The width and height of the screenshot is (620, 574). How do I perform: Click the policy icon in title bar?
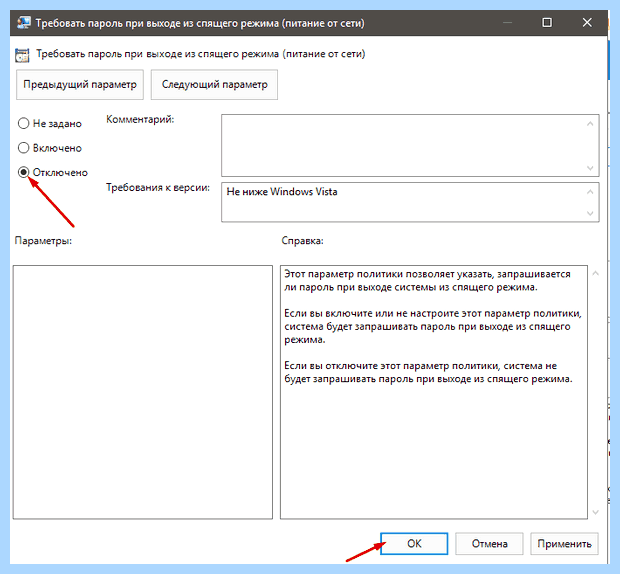pyautogui.click(x=23, y=23)
